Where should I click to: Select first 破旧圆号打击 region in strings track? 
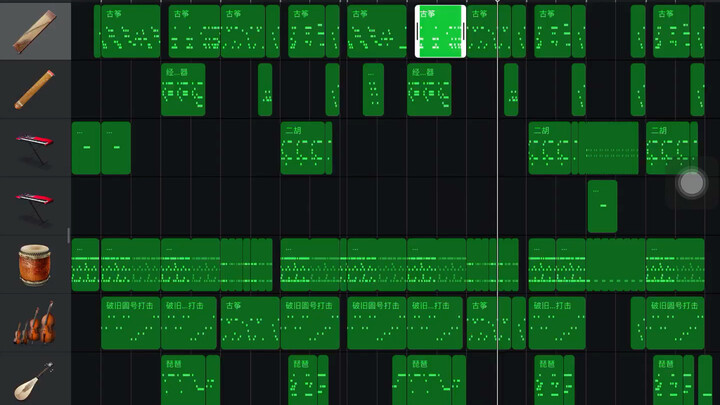pyautogui.click(x=130, y=323)
